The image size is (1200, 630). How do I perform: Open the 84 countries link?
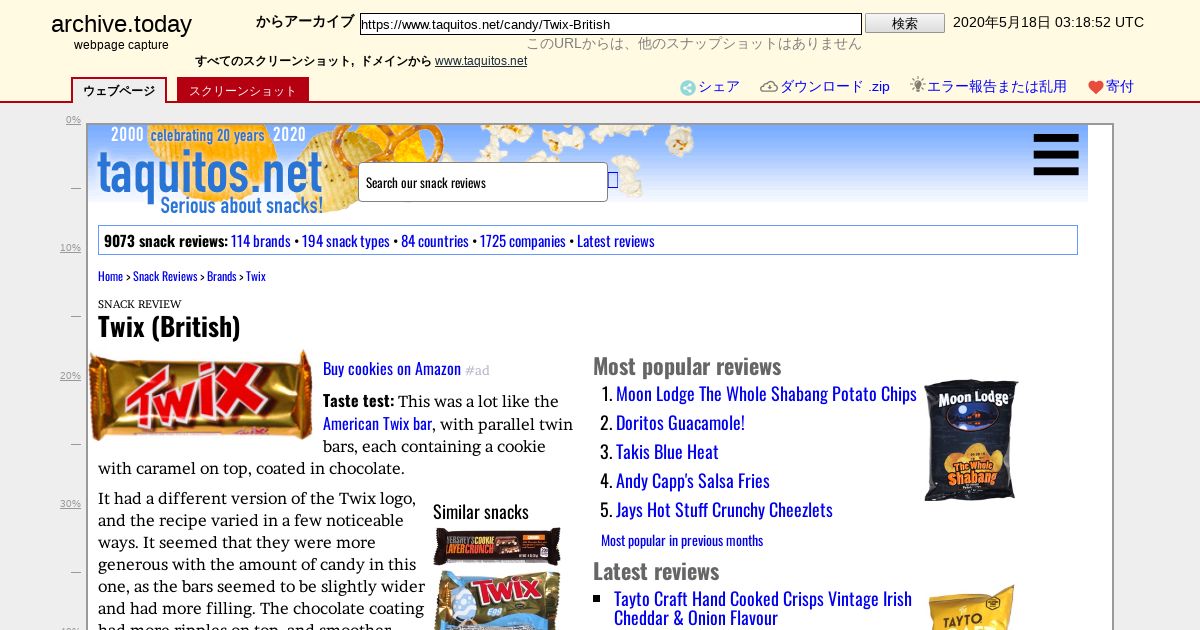click(435, 241)
